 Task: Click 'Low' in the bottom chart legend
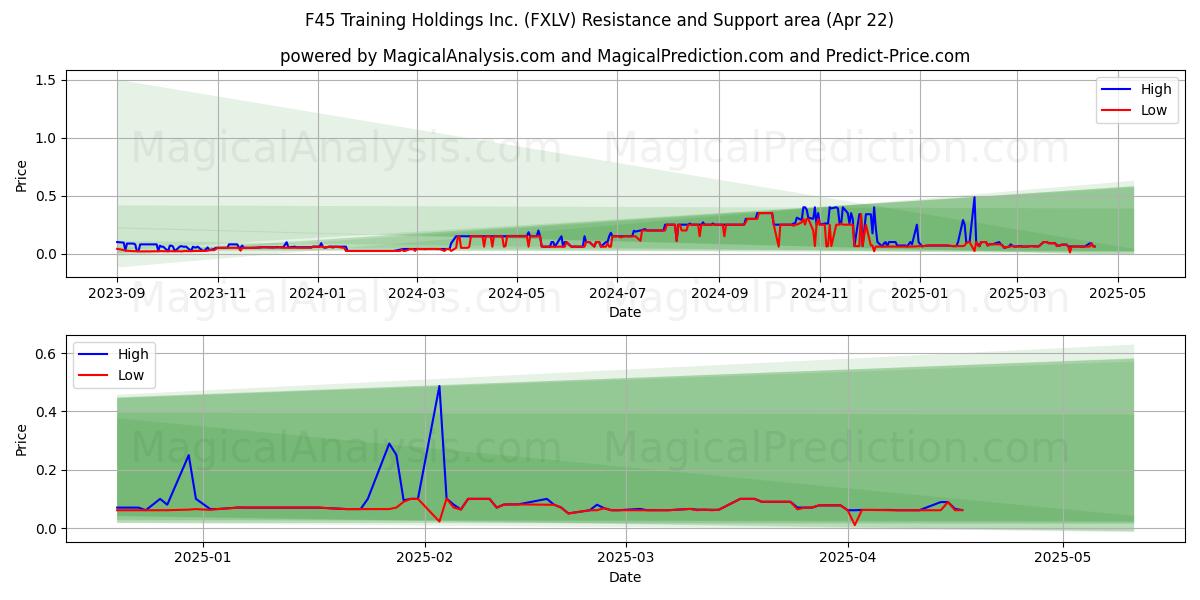click(131, 375)
